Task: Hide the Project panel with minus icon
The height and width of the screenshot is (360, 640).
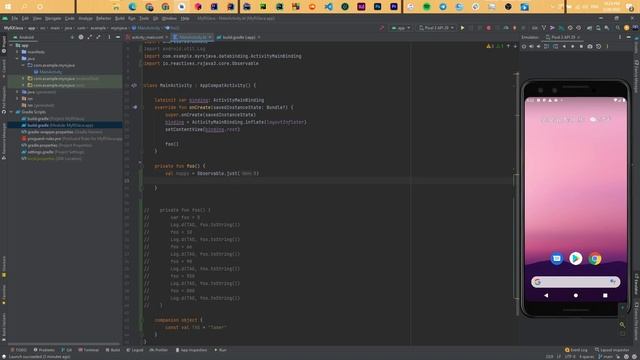Action: [x=118, y=37]
